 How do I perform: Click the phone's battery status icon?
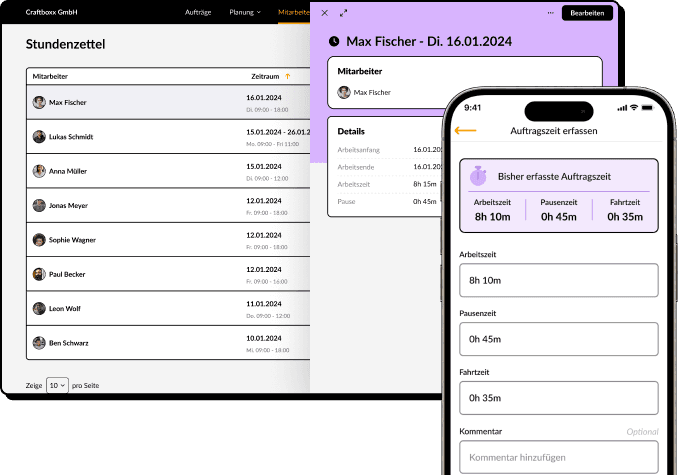click(x=647, y=108)
